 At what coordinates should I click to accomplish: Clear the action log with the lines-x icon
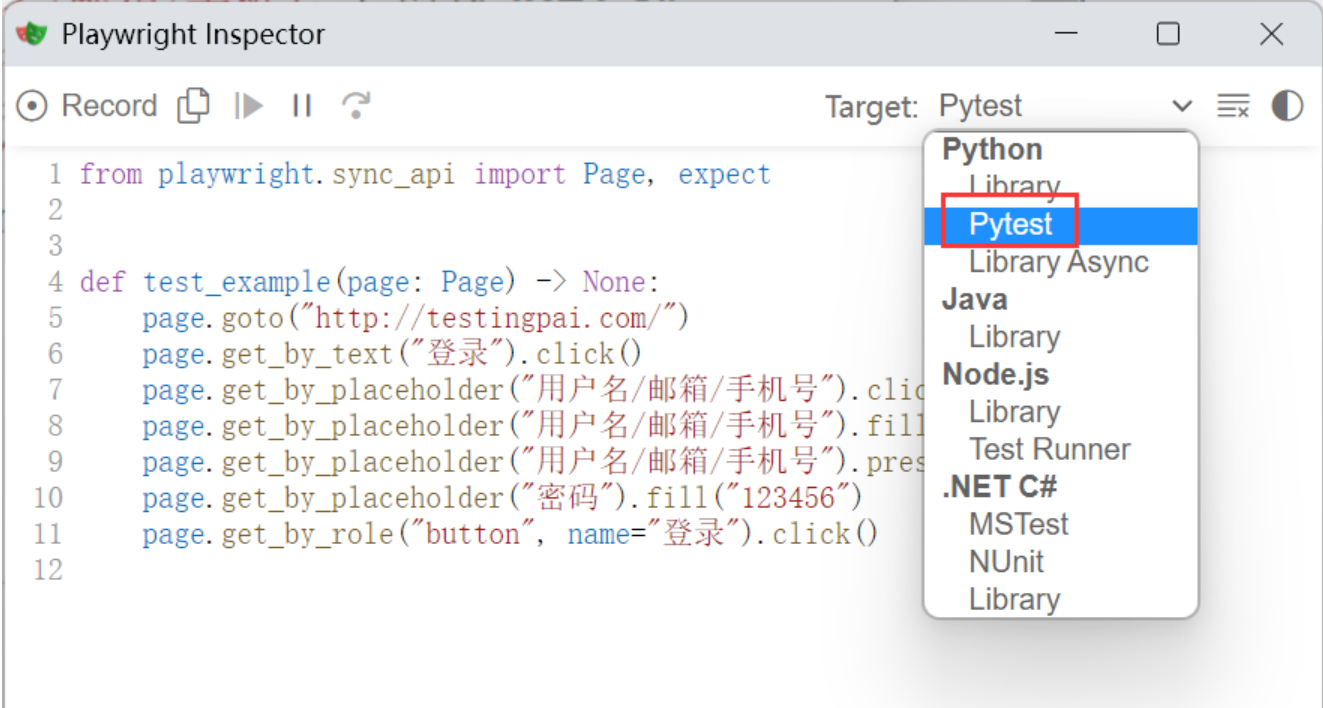[x=1233, y=105]
